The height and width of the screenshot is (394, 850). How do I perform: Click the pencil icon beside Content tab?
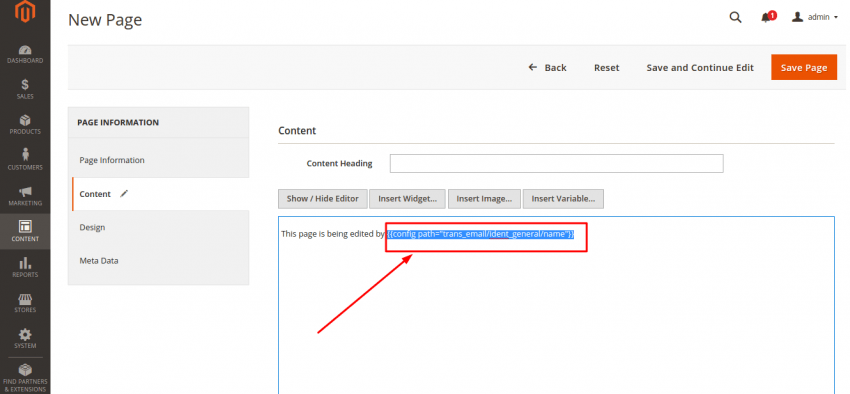point(124,193)
